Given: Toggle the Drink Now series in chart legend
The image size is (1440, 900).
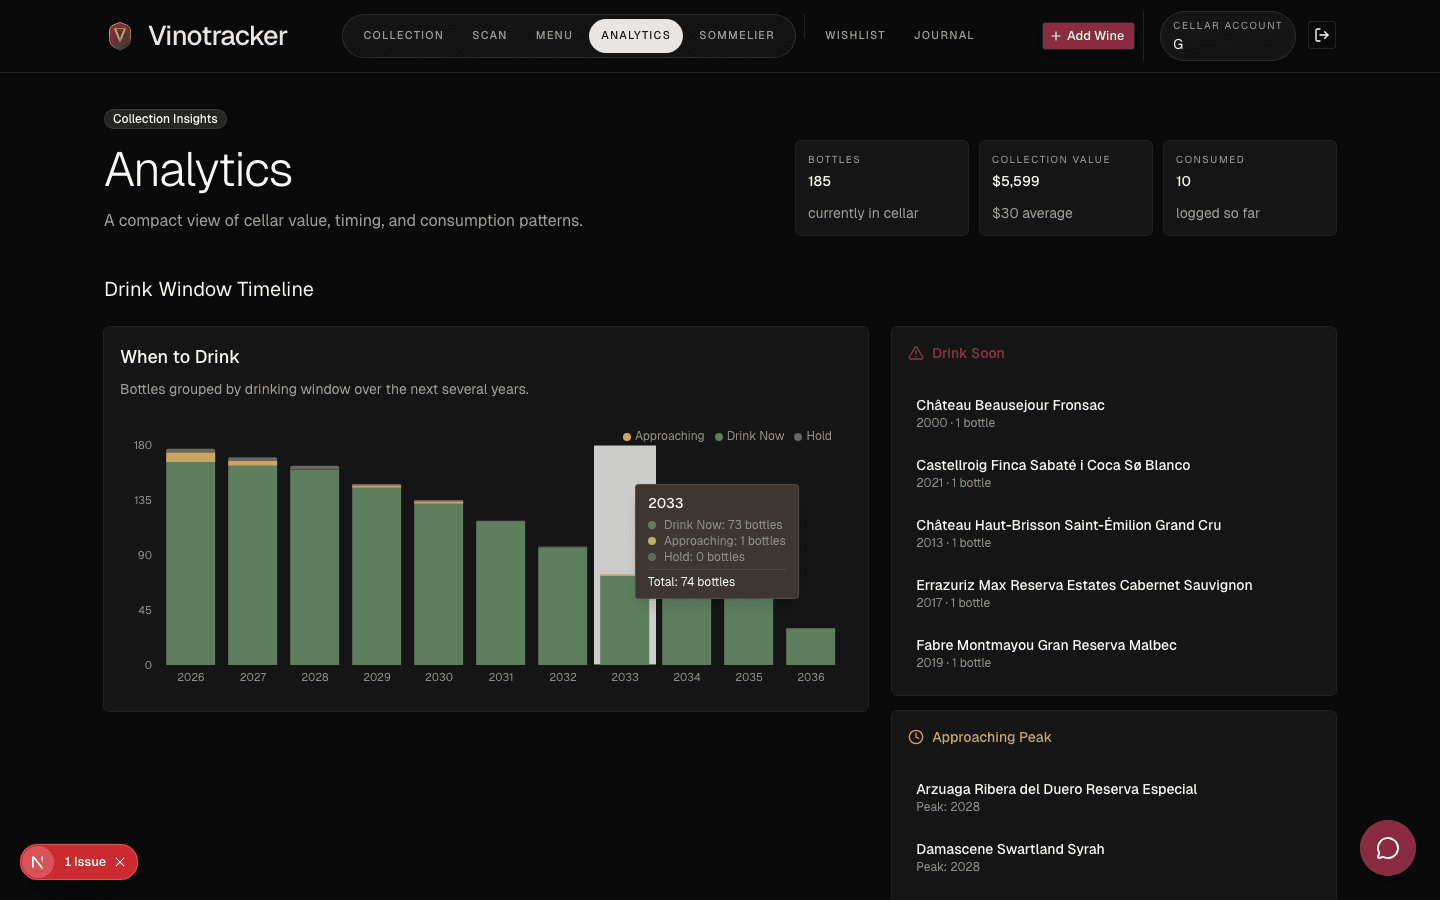Looking at the screenshot, I should pyautogui.click(x=749, y=436).
